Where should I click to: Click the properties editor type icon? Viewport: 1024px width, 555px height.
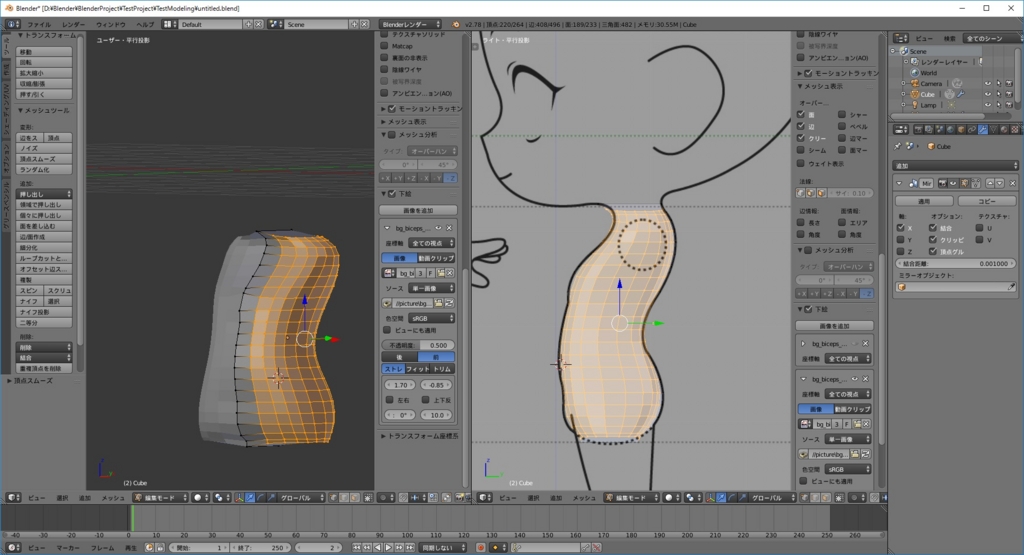pos(901,129)
